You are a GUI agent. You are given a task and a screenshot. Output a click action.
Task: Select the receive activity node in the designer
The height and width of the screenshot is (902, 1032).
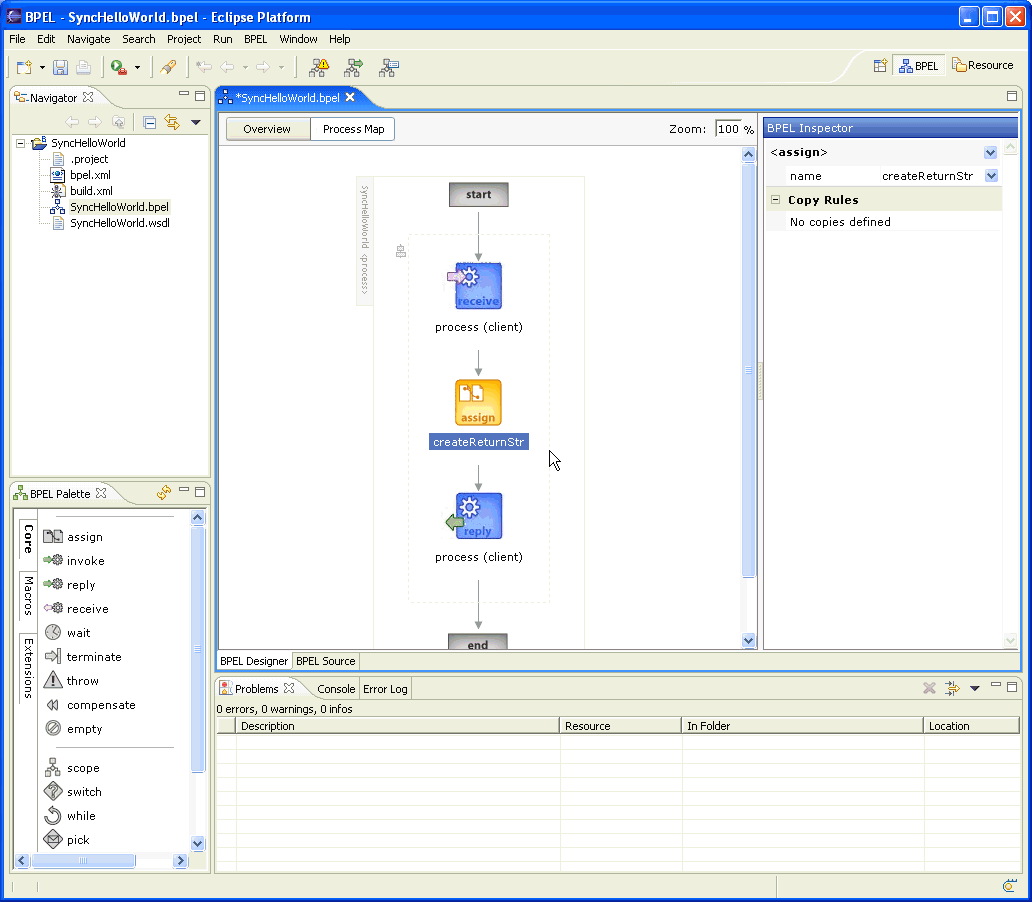tap(478, 286)
